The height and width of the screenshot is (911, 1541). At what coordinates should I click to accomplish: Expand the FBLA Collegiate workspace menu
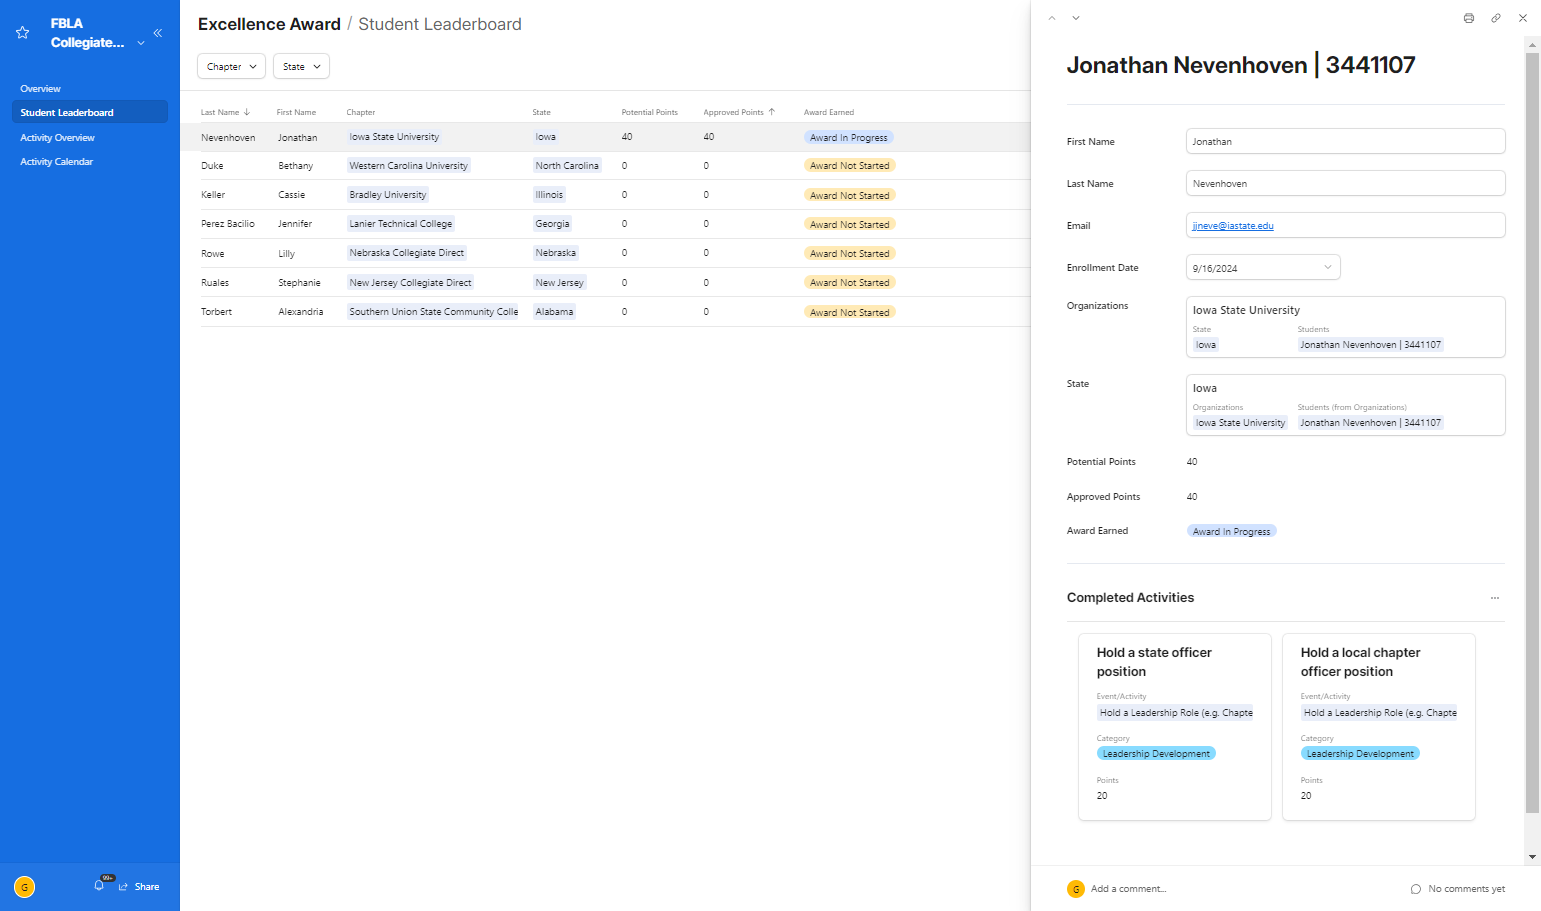(141, 43)
